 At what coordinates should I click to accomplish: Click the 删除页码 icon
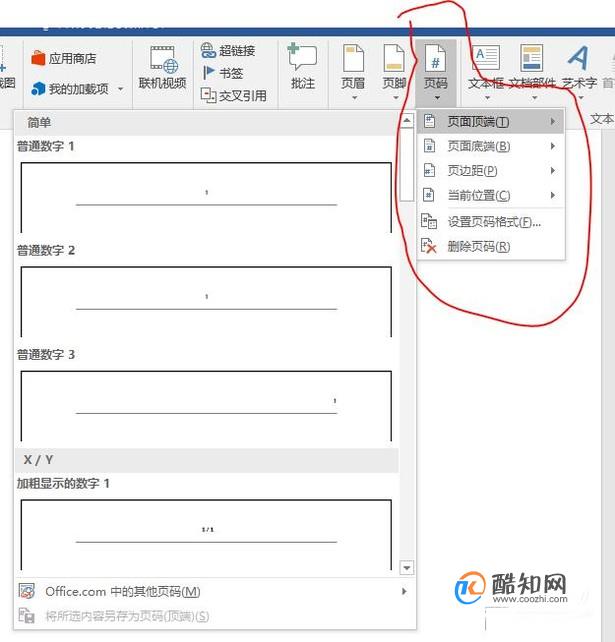tap(429, 246)
